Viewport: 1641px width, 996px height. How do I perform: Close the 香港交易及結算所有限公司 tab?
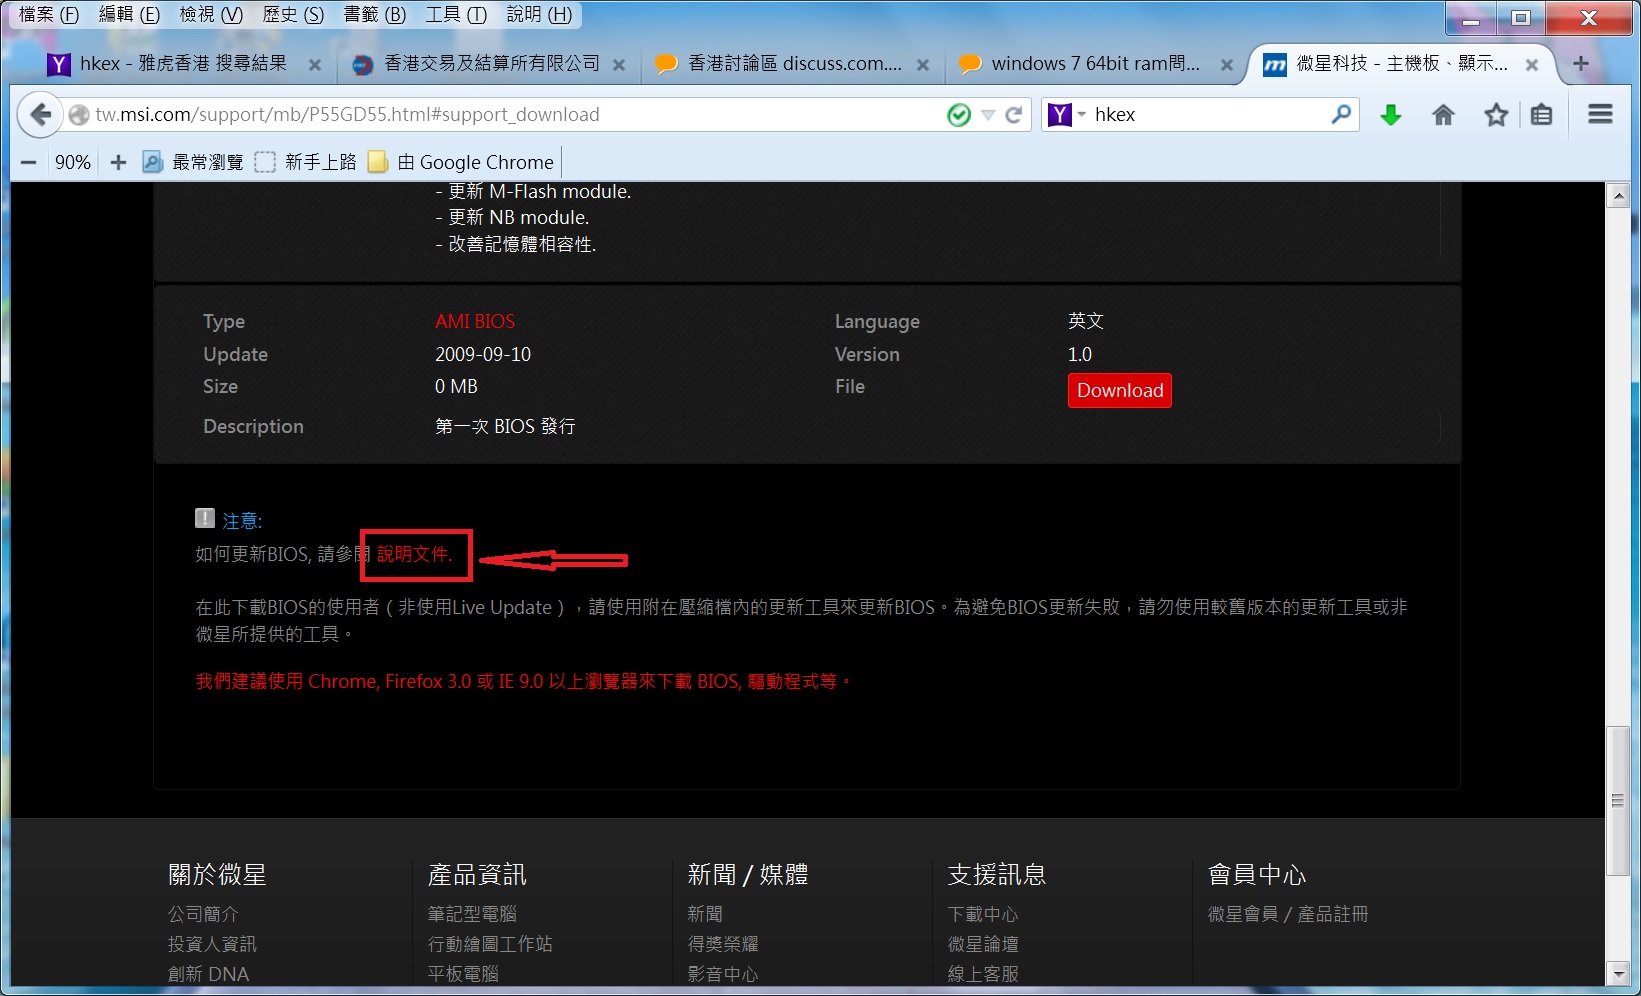[619, 65]
